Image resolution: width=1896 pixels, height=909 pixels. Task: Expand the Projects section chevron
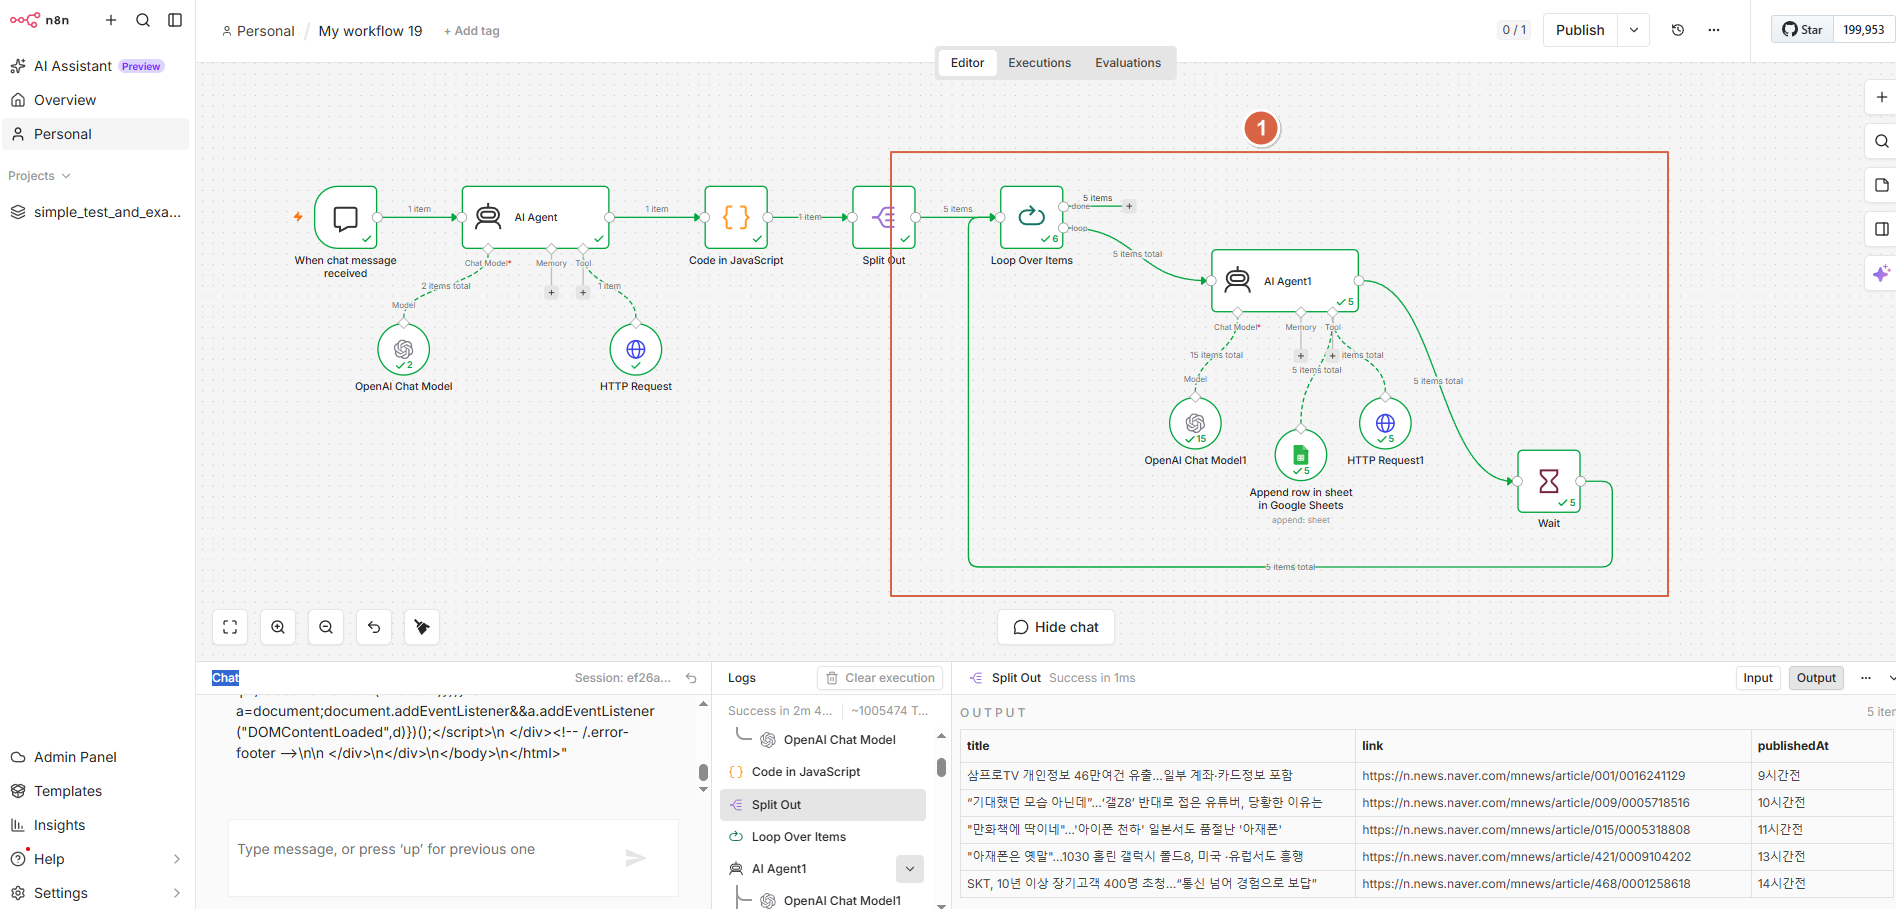(66, 176)
